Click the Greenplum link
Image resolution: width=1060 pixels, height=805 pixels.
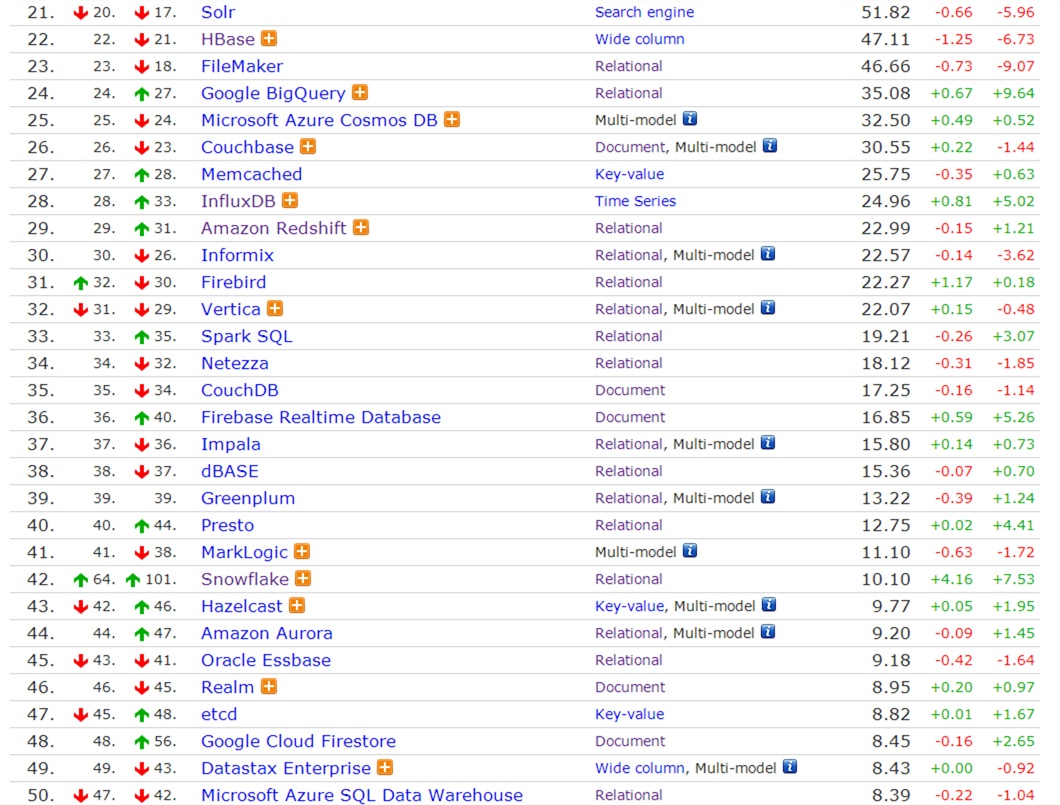pos(247,499)
